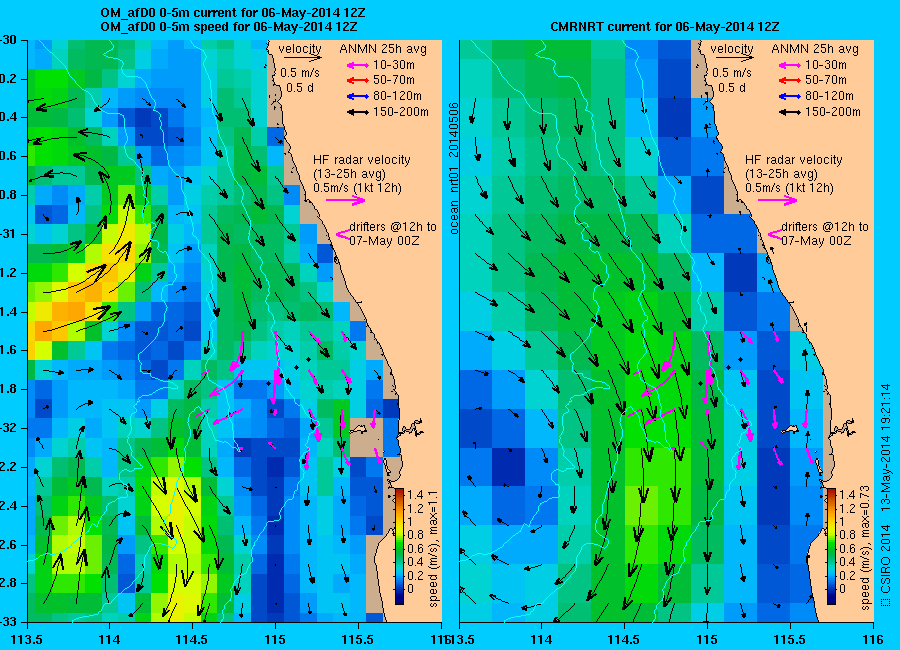Click the HF radar magenta arrow in left panel
This screenshot has width=900, height=650.
346,200
